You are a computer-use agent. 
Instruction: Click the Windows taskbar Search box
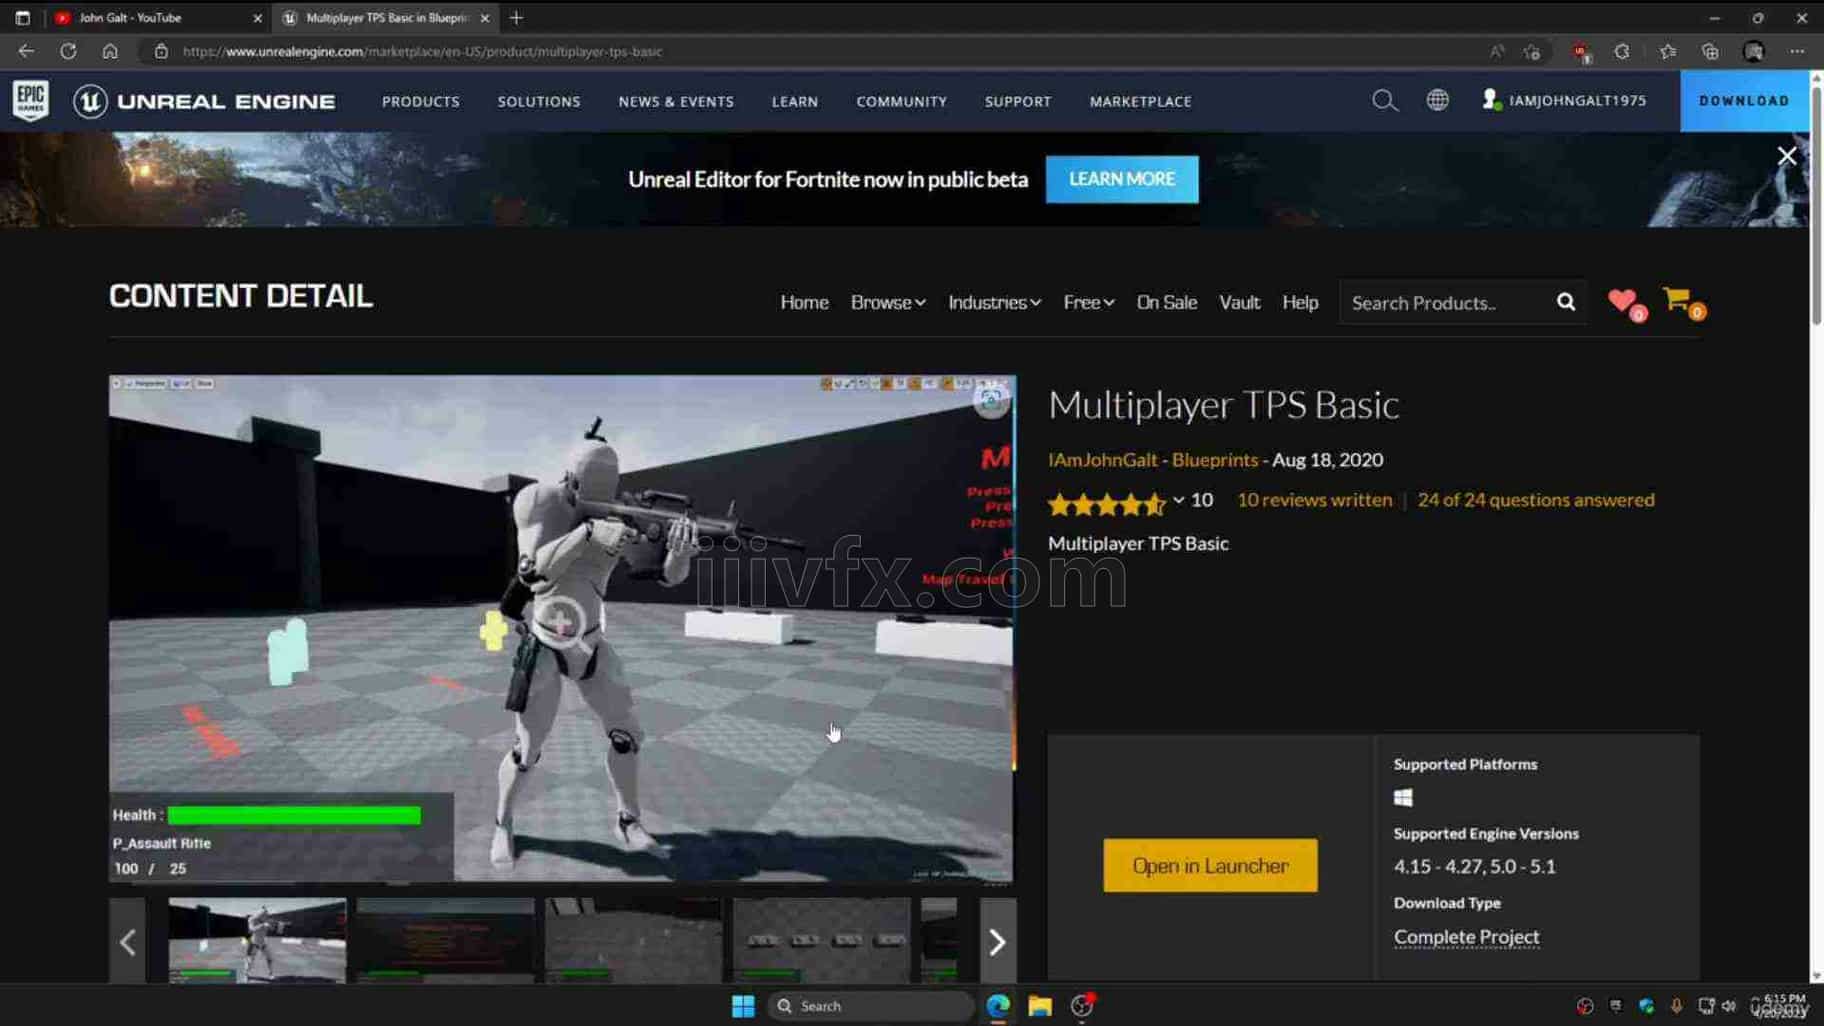click(x=870, y=1006)
